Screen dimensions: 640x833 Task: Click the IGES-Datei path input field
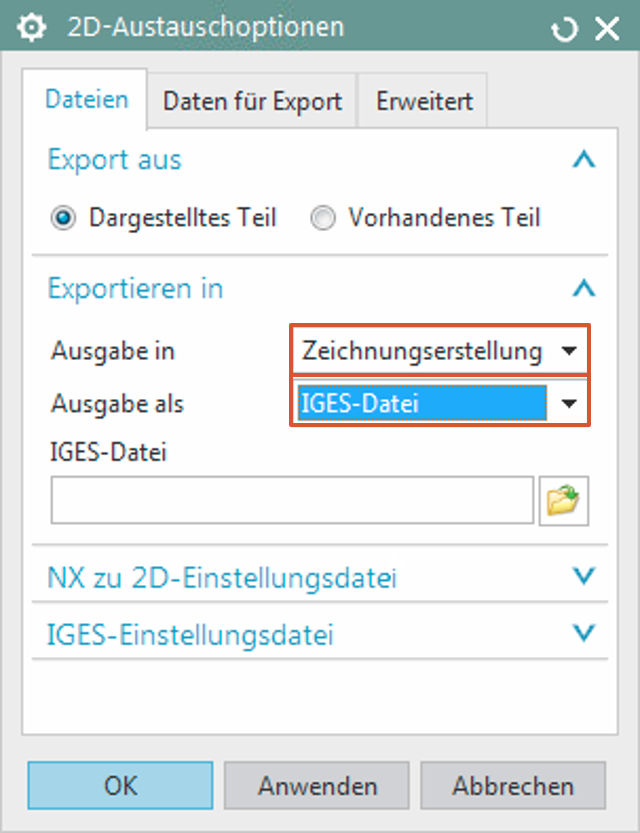[x=292, y=500]
